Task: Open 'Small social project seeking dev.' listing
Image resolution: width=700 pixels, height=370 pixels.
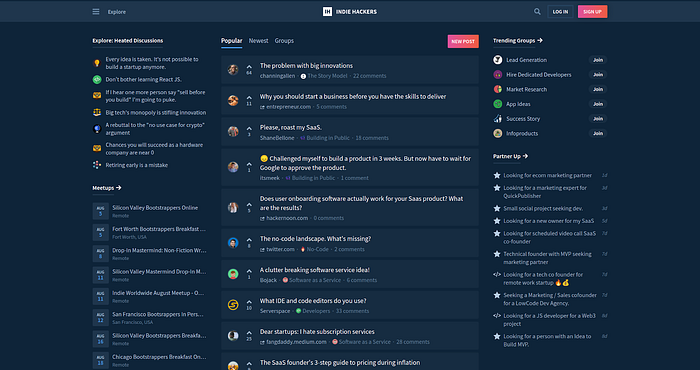Action: tap(543, 208)
